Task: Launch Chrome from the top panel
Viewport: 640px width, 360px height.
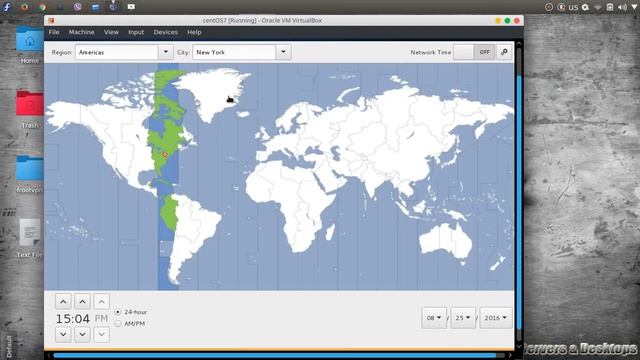Action: (x=42, y=7)
